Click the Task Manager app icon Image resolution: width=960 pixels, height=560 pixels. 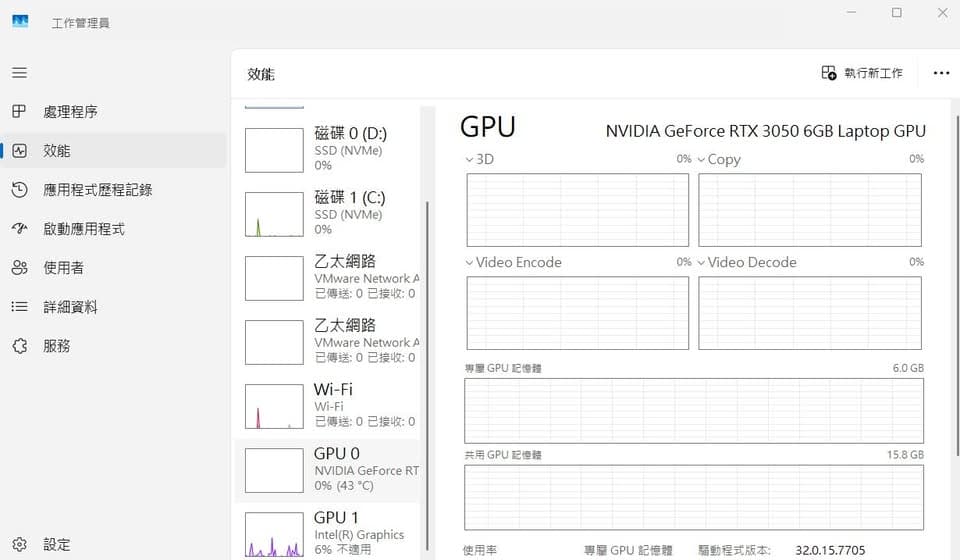[20, 22]
